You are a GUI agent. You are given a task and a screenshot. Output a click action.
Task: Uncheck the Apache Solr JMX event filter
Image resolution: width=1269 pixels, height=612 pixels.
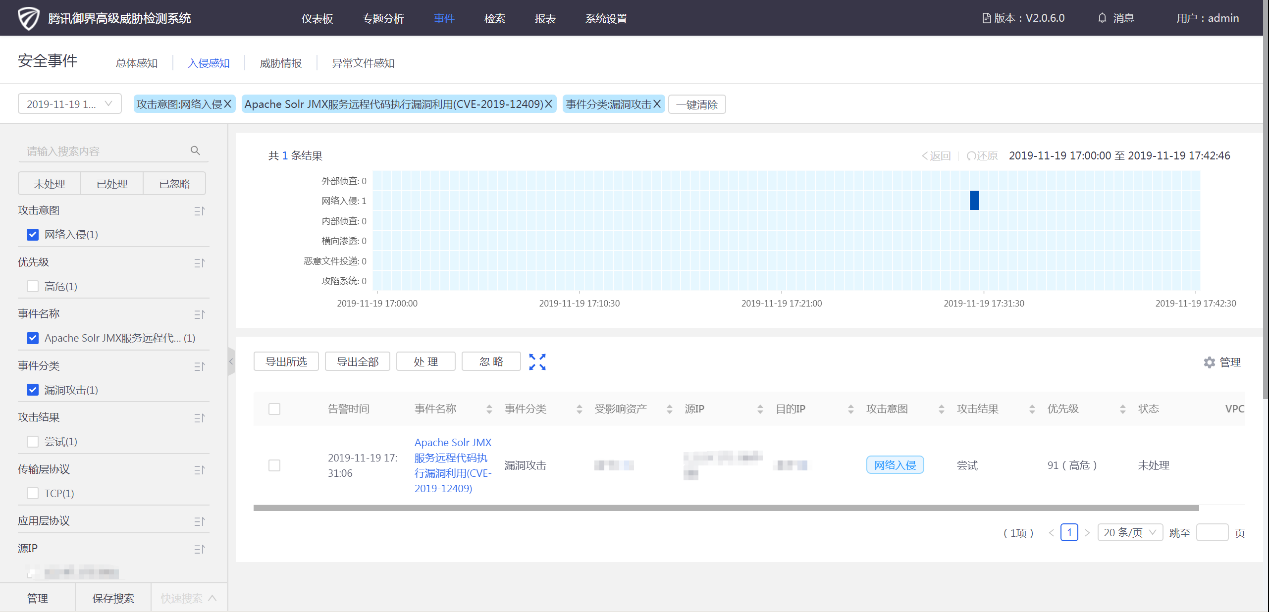point(33,338)
